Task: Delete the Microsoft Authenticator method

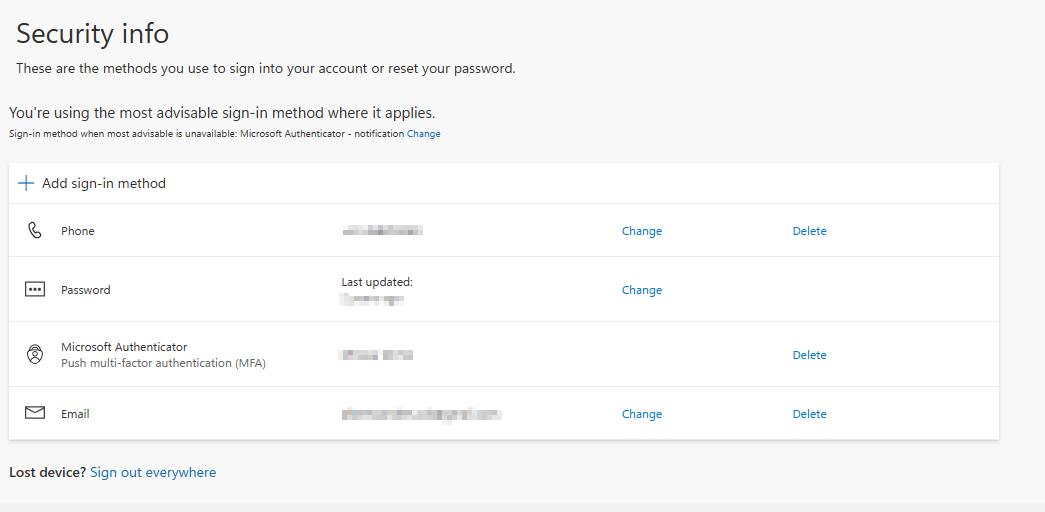Action: click(809, 355)
